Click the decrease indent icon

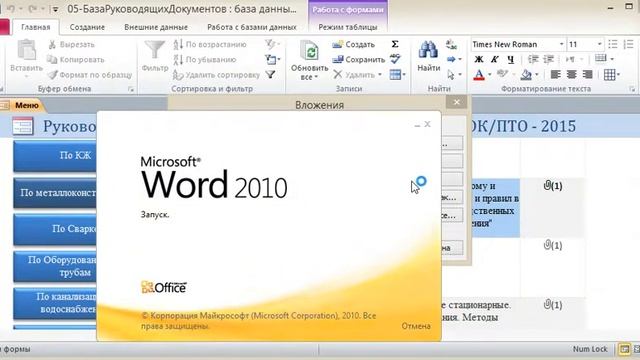click(x=533, y=60)
